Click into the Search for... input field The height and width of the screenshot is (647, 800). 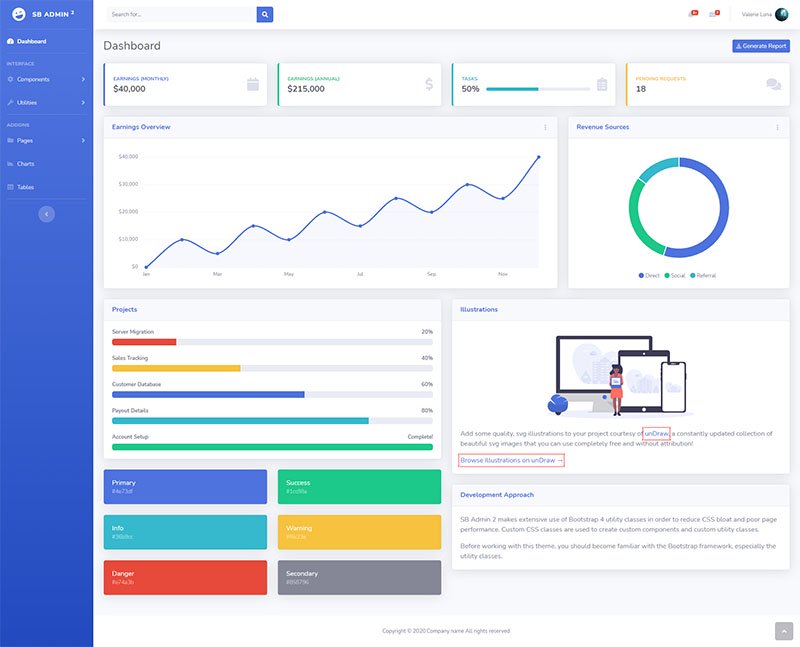180,15
